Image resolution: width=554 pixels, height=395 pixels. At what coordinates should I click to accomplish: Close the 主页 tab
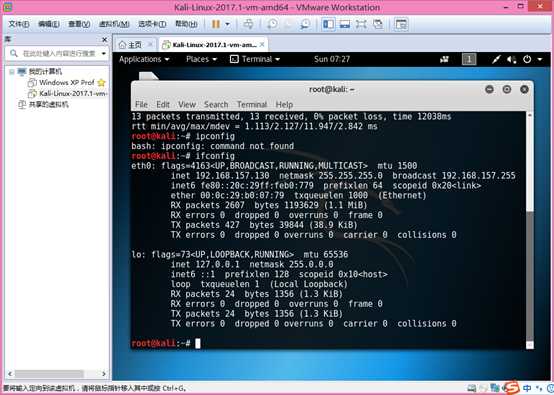[150, 45]
